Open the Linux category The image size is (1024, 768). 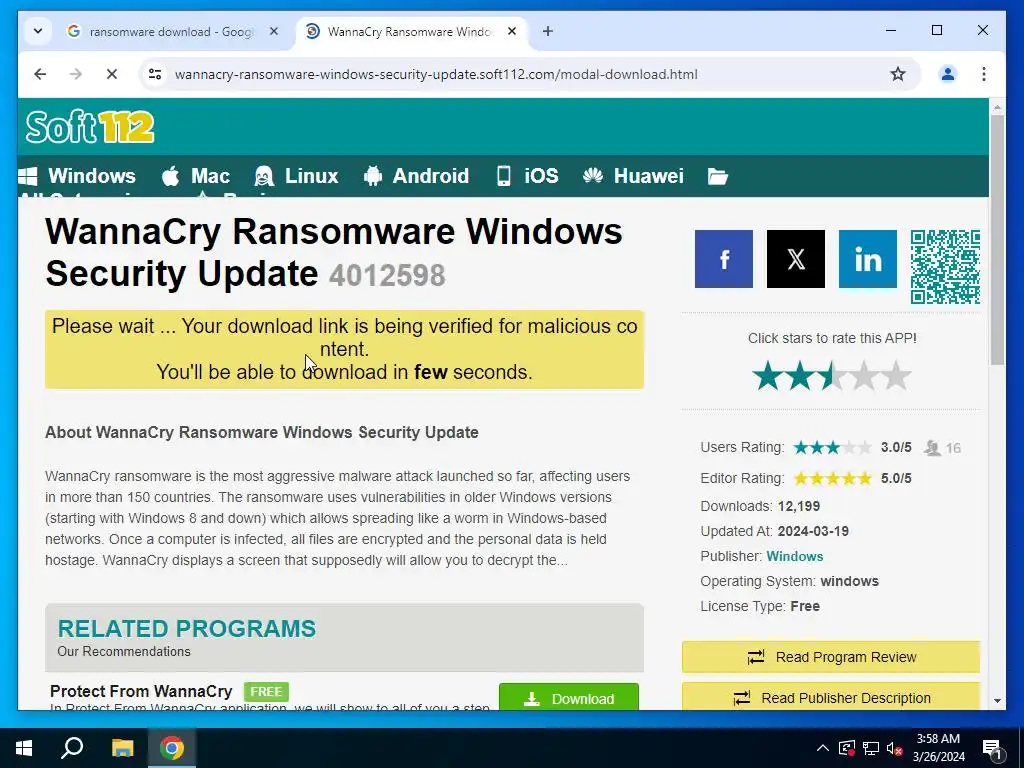click(x=296, y=176)
